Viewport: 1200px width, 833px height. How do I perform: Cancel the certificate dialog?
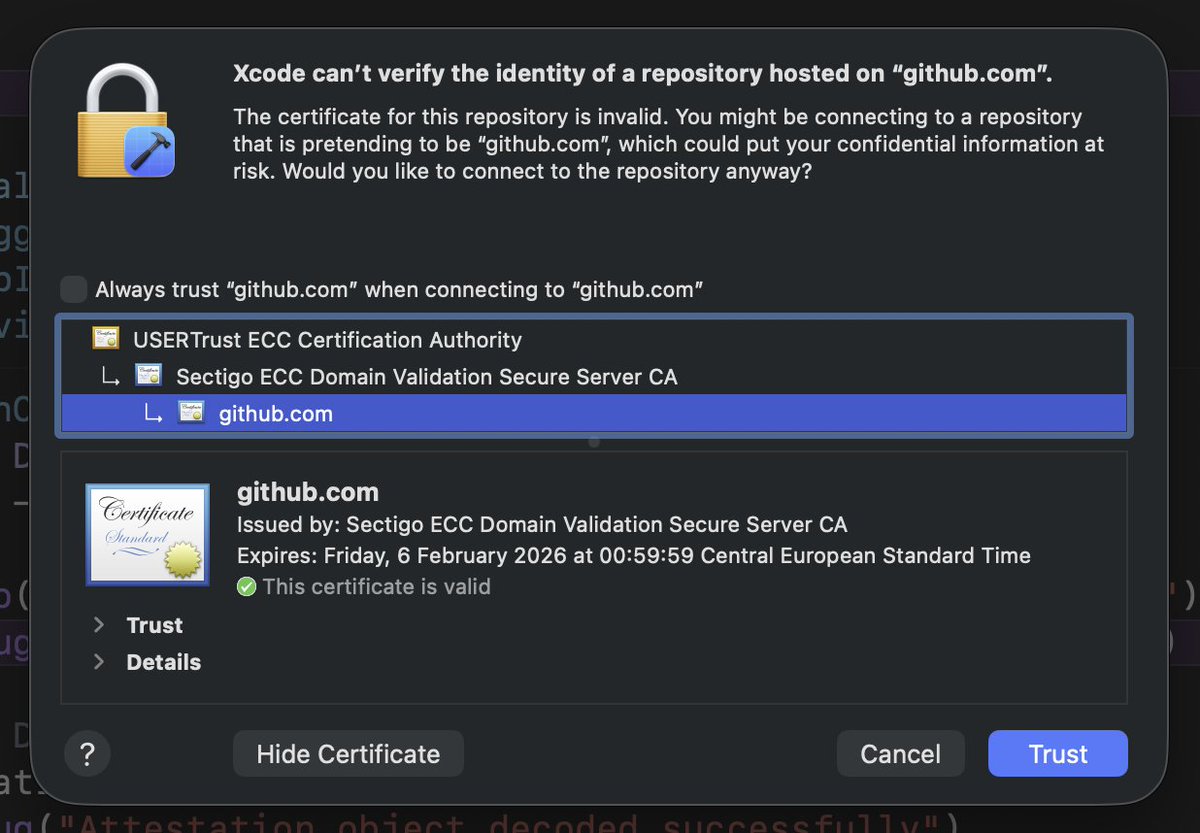click(900, 753)
